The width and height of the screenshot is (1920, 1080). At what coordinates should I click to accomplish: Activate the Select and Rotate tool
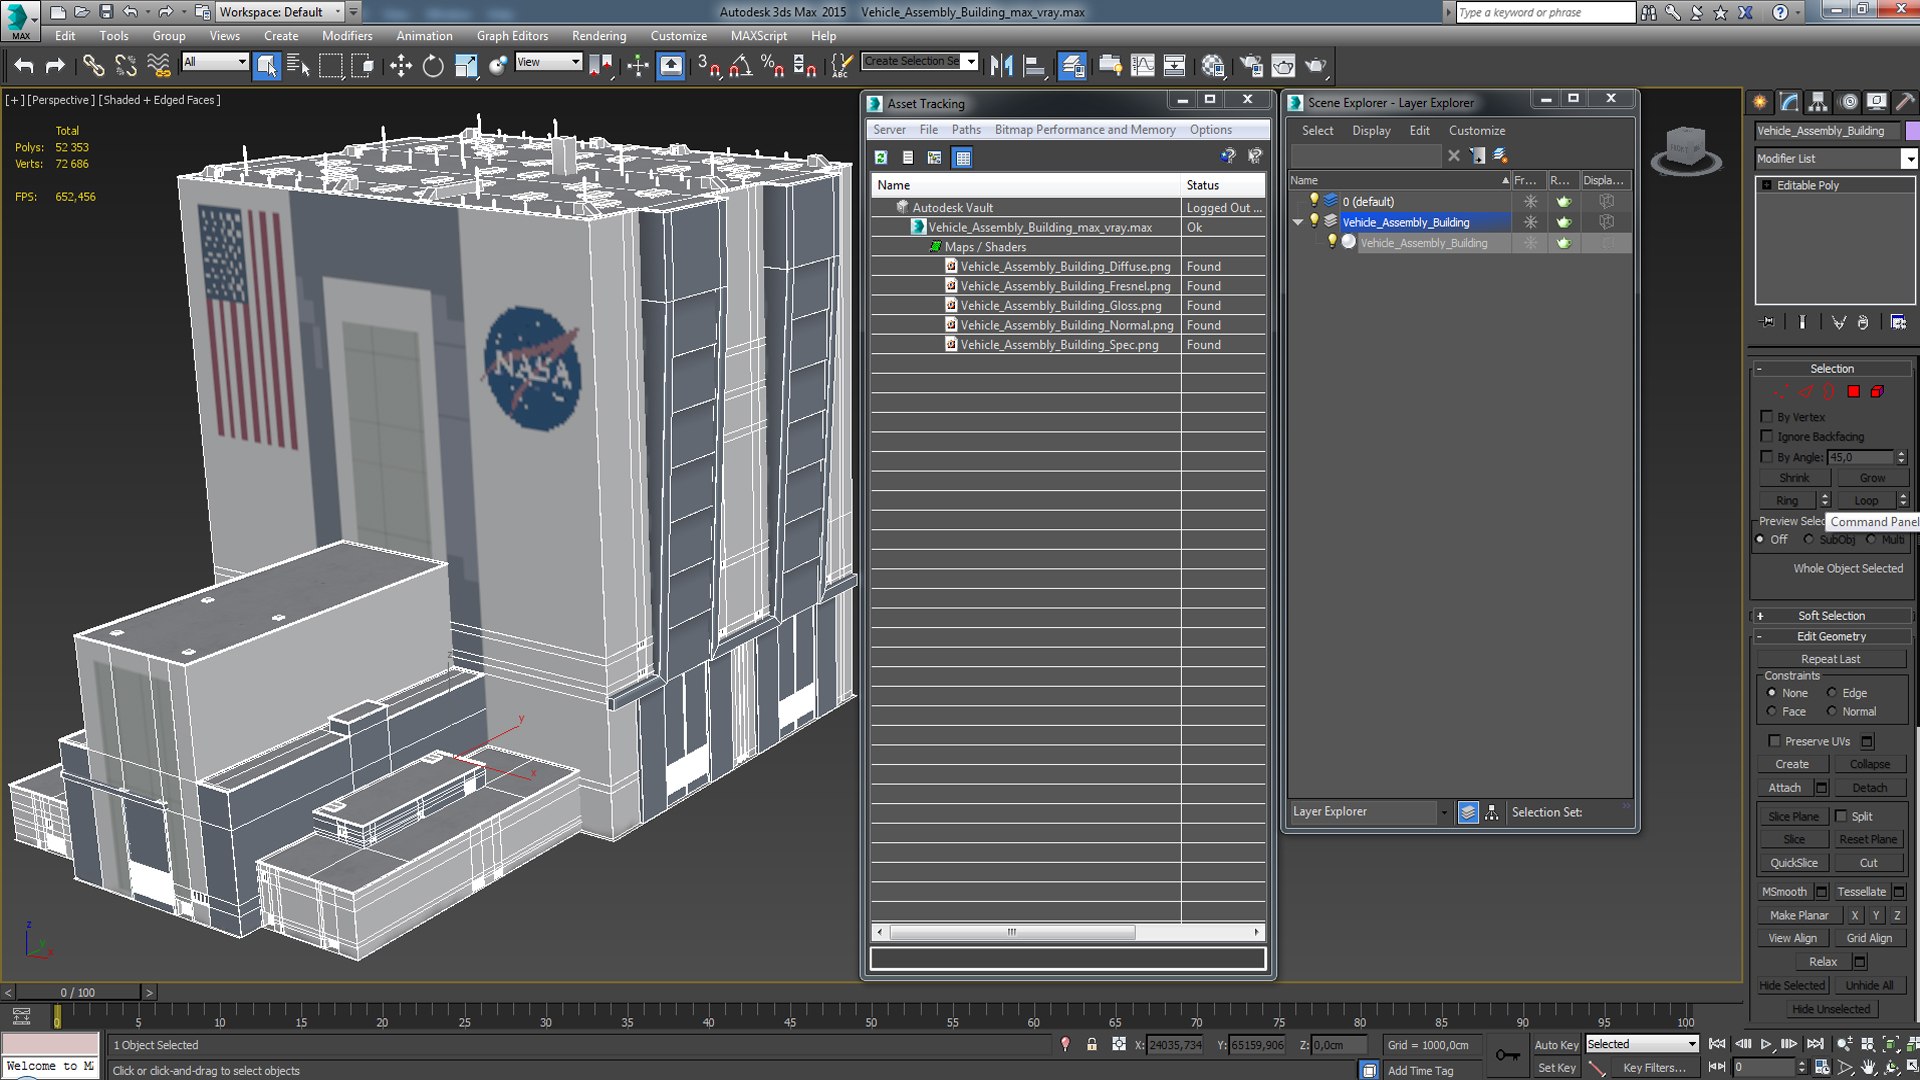click(x=432, y=66)
